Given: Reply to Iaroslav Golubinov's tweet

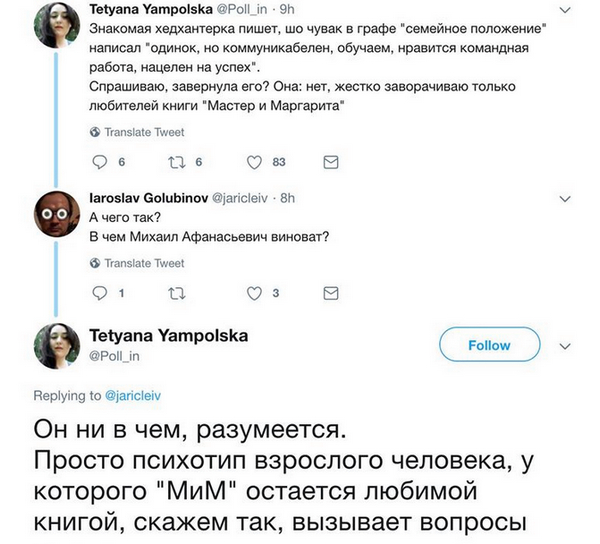Looking at the screenshot, I should point(98,293).
